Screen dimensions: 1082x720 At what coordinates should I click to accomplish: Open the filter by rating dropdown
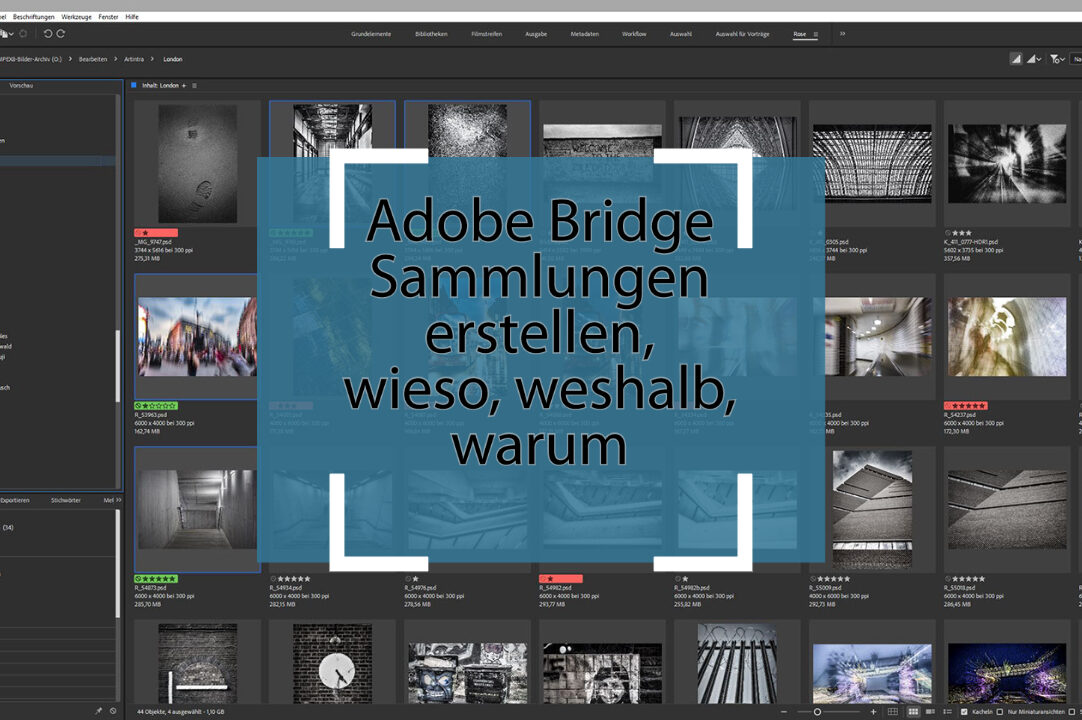[1057, 59]
